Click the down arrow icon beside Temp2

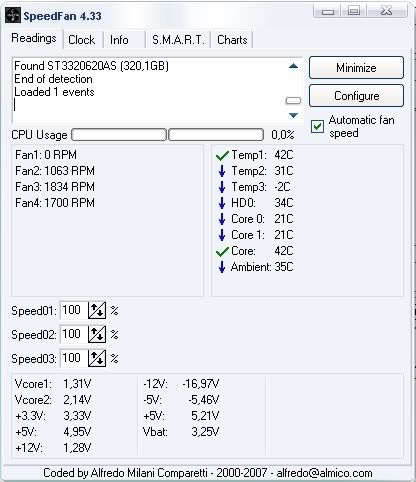pyautogui.click(x=222, y=171)
